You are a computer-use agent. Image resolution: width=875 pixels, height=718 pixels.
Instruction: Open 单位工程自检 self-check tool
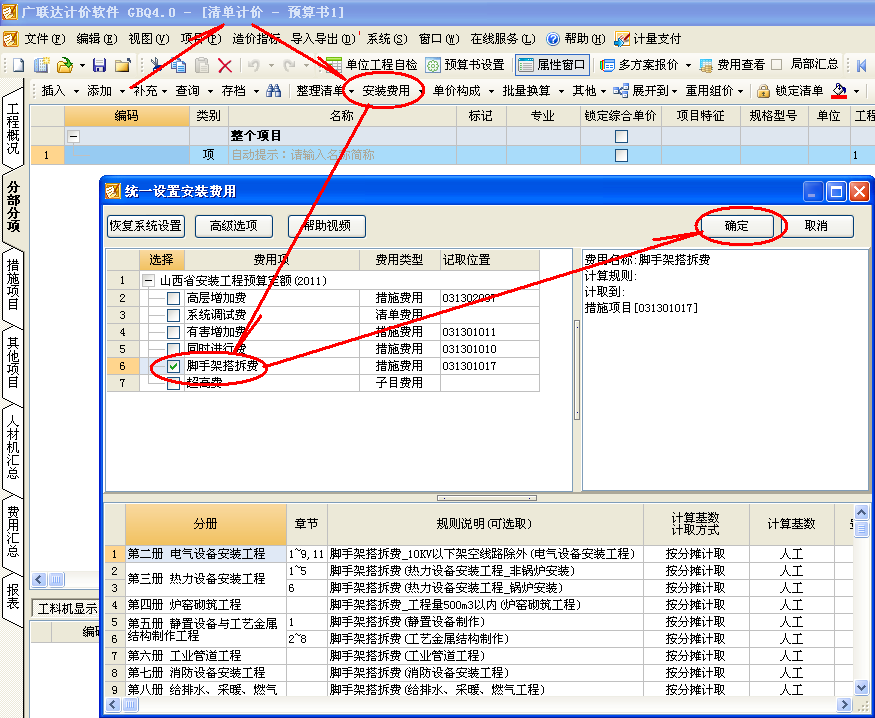click(372, 65)
